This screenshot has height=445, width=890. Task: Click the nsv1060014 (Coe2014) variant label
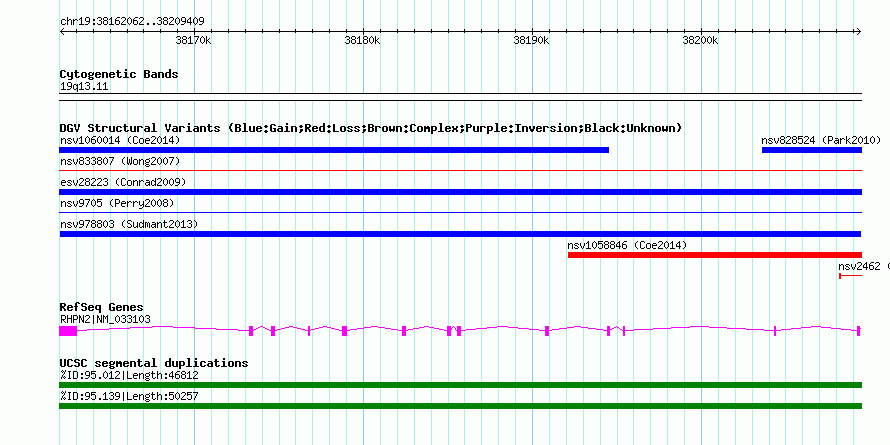coord(120,140)
